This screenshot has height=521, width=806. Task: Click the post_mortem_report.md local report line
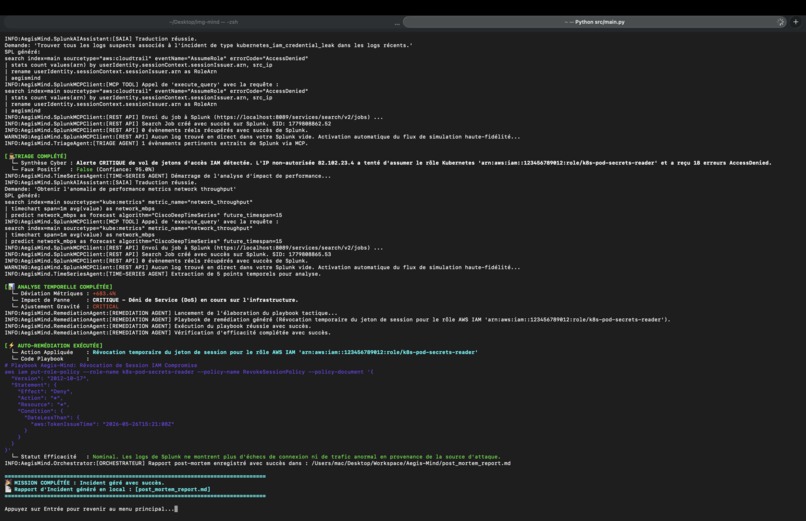pos(107,489)
